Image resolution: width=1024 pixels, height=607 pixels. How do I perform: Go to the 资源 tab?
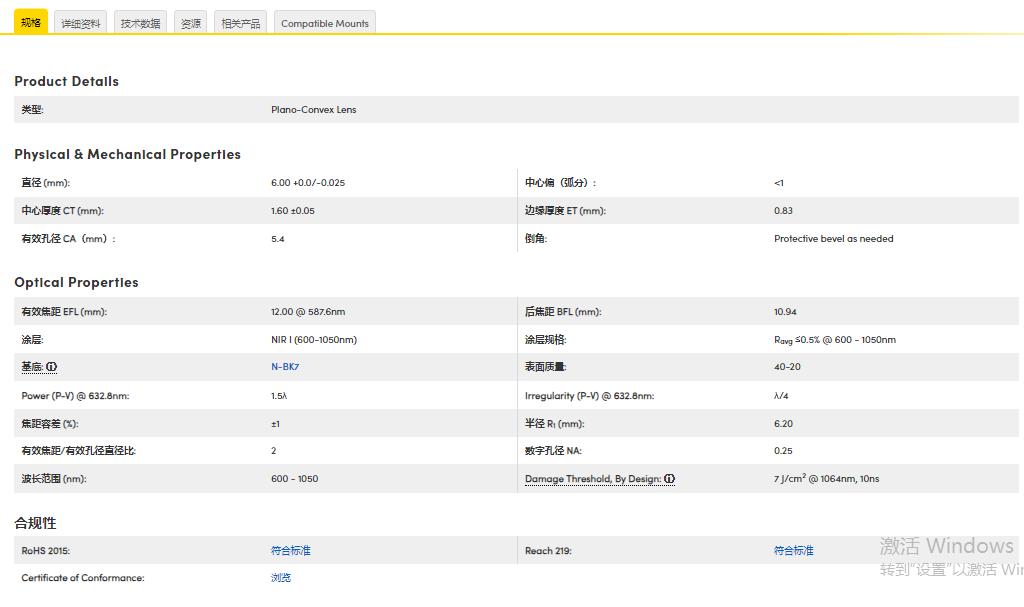(190, 23)
